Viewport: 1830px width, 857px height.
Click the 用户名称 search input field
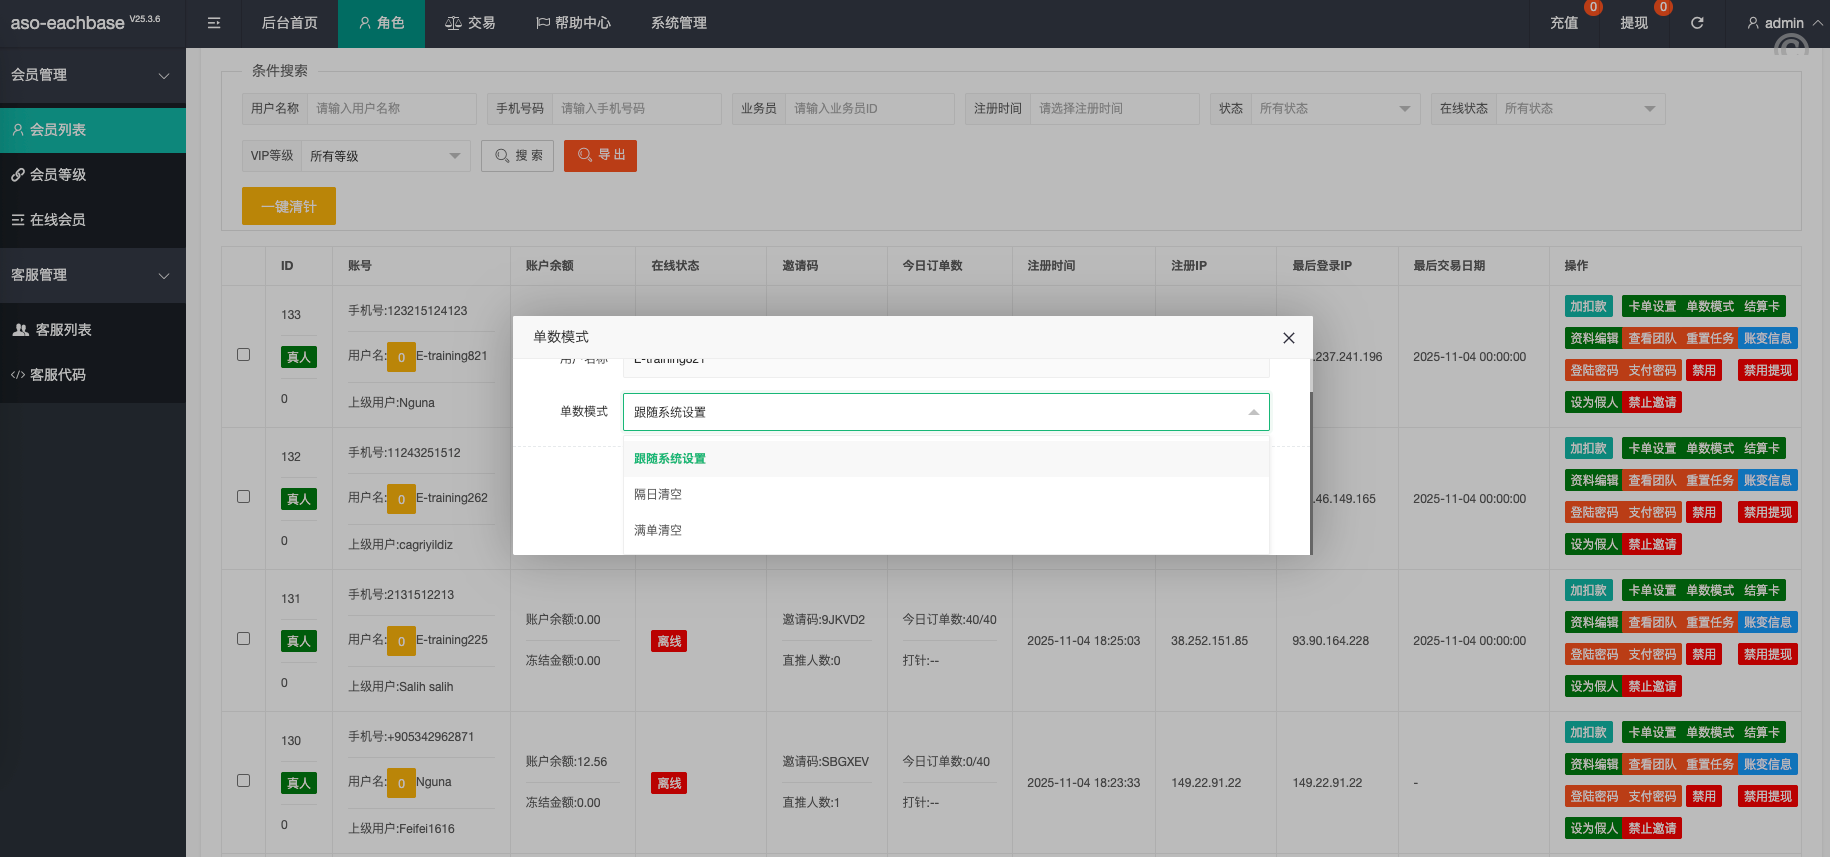click(391, 109)
